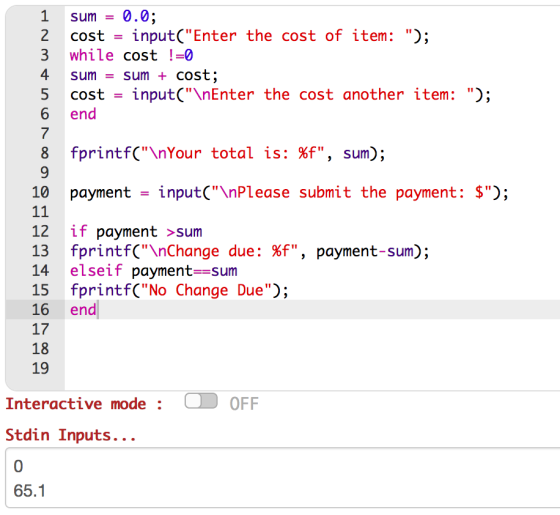
Task: Click the 'Change due' fprintf code
Action: [250, 251]
